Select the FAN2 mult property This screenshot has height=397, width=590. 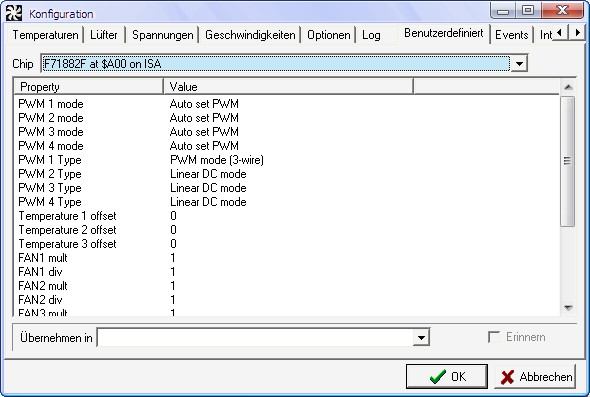43,286
